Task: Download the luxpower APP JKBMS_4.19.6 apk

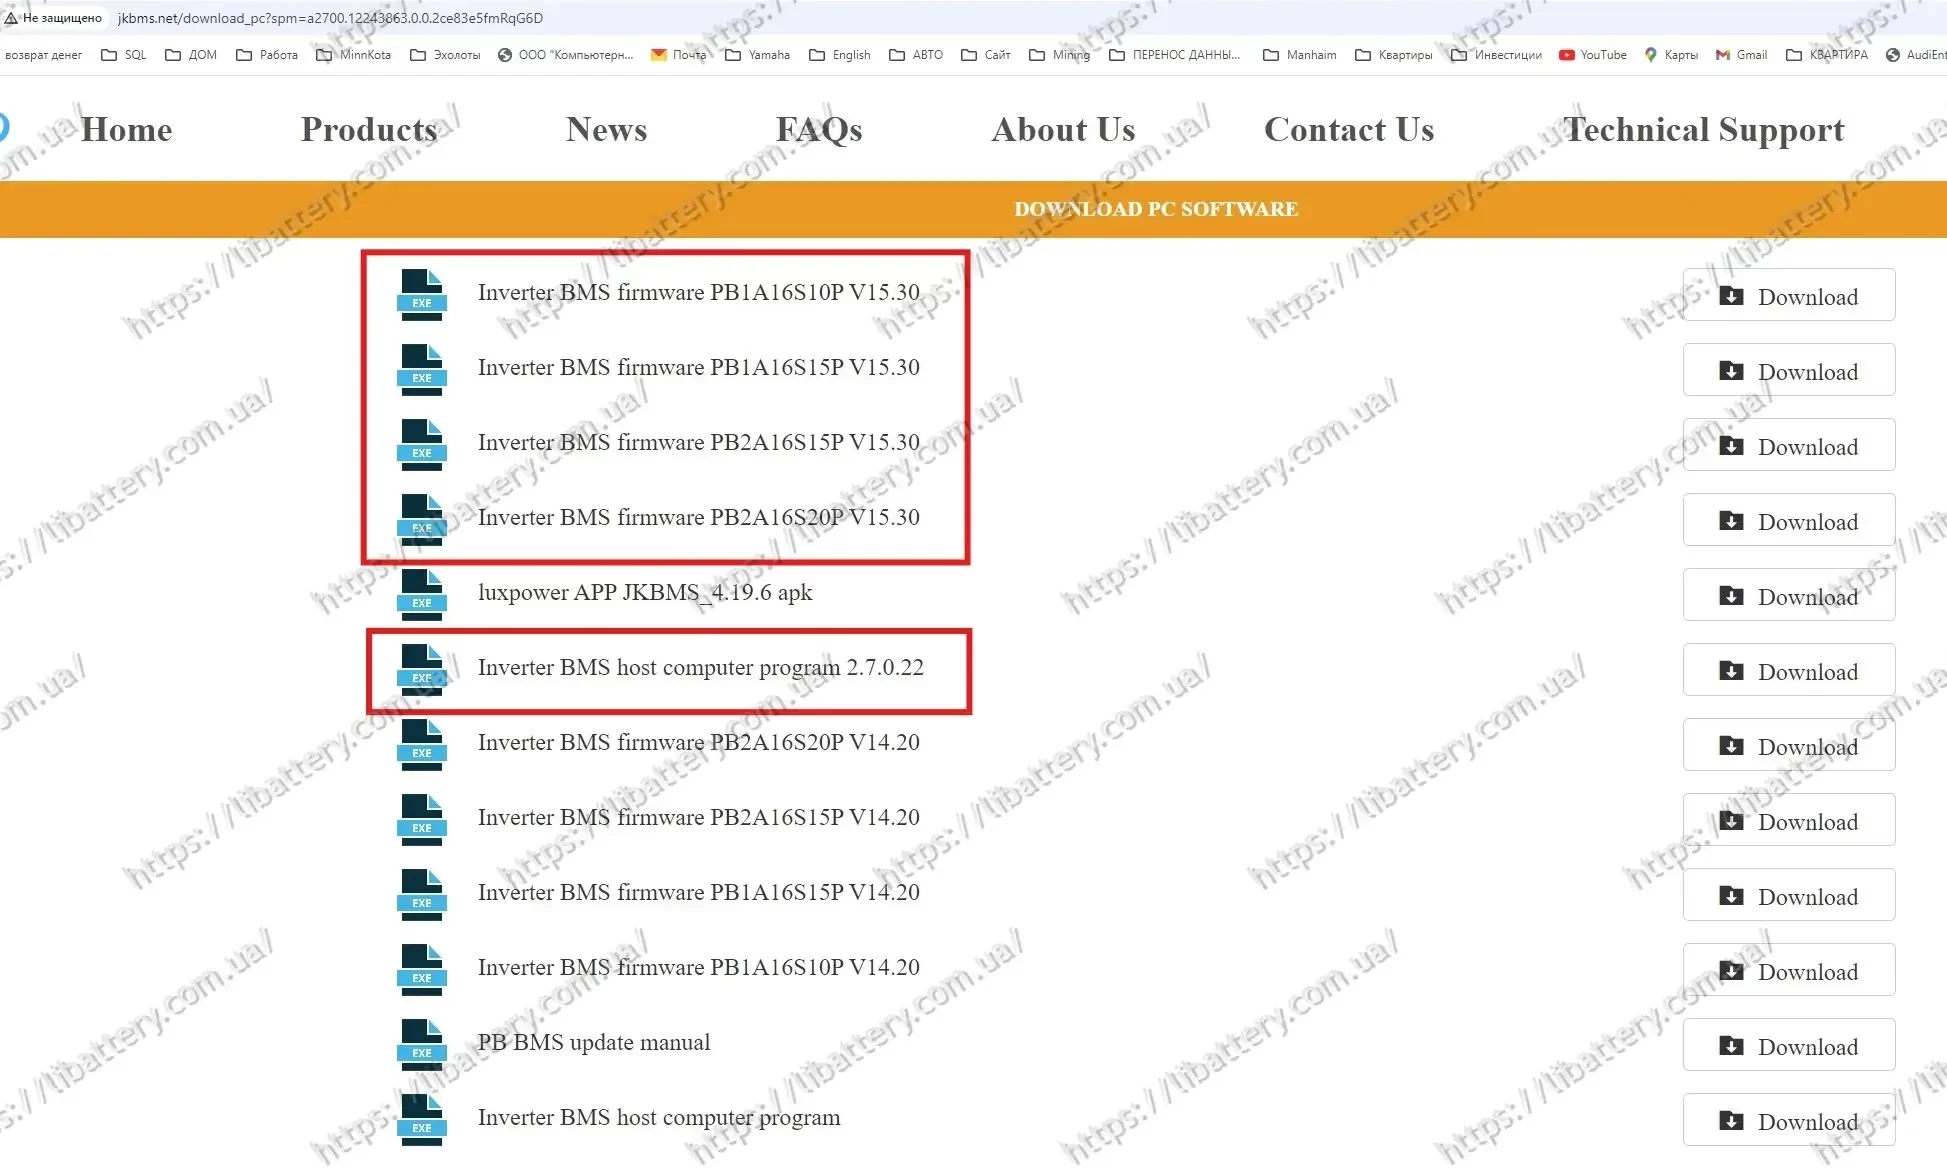Action: (1789, 595)
